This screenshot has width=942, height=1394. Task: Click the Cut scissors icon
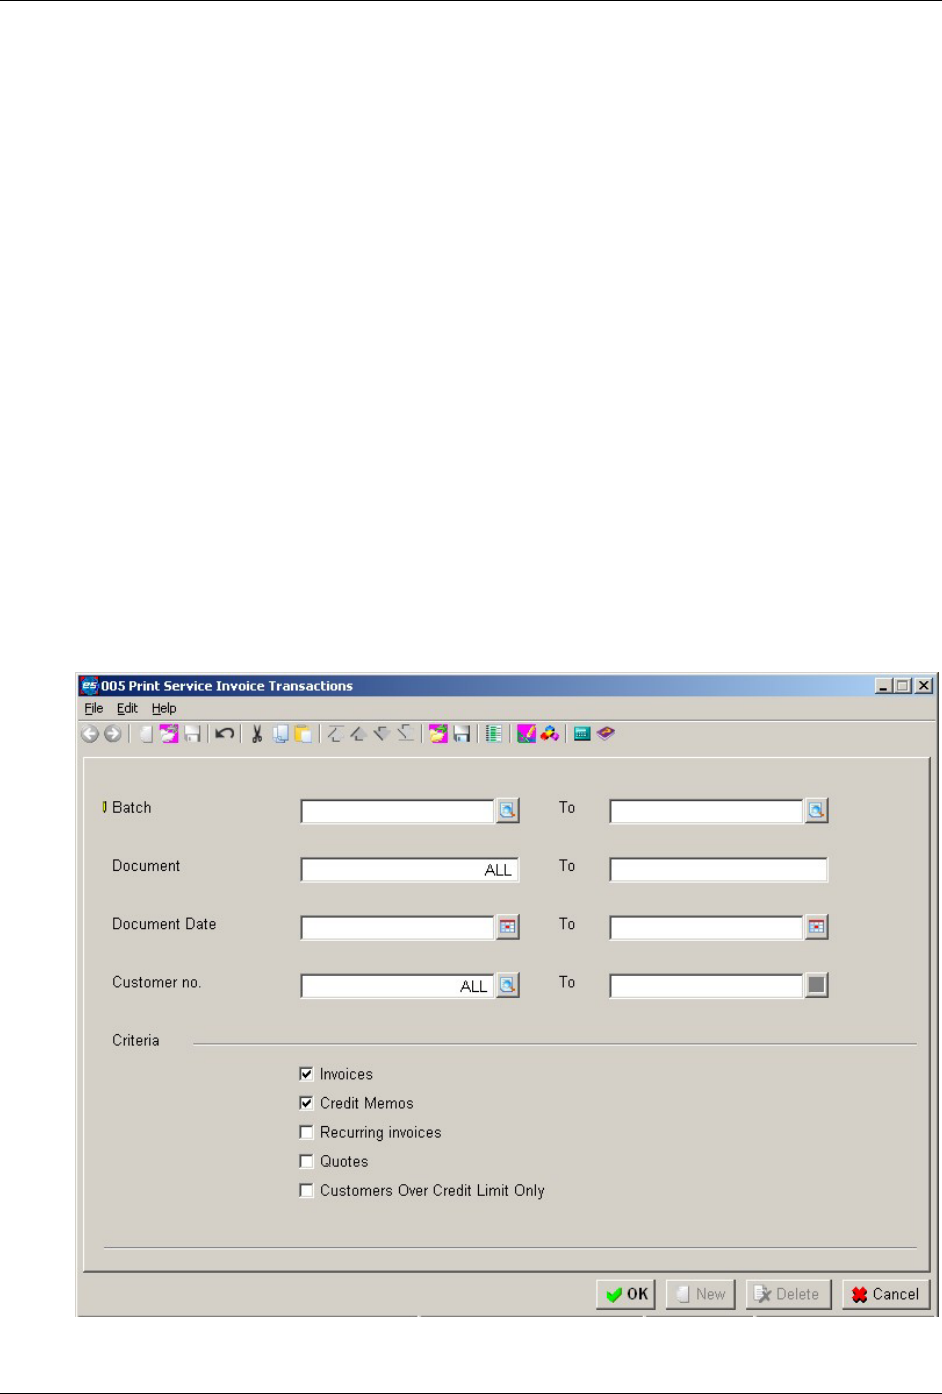(257, 734)
